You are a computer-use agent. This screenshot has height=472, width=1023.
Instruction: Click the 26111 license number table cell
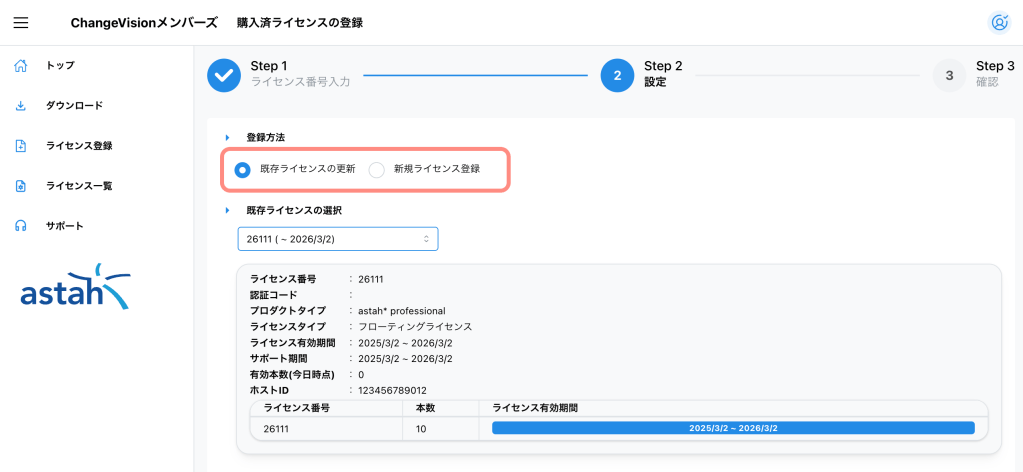point(275,428)
